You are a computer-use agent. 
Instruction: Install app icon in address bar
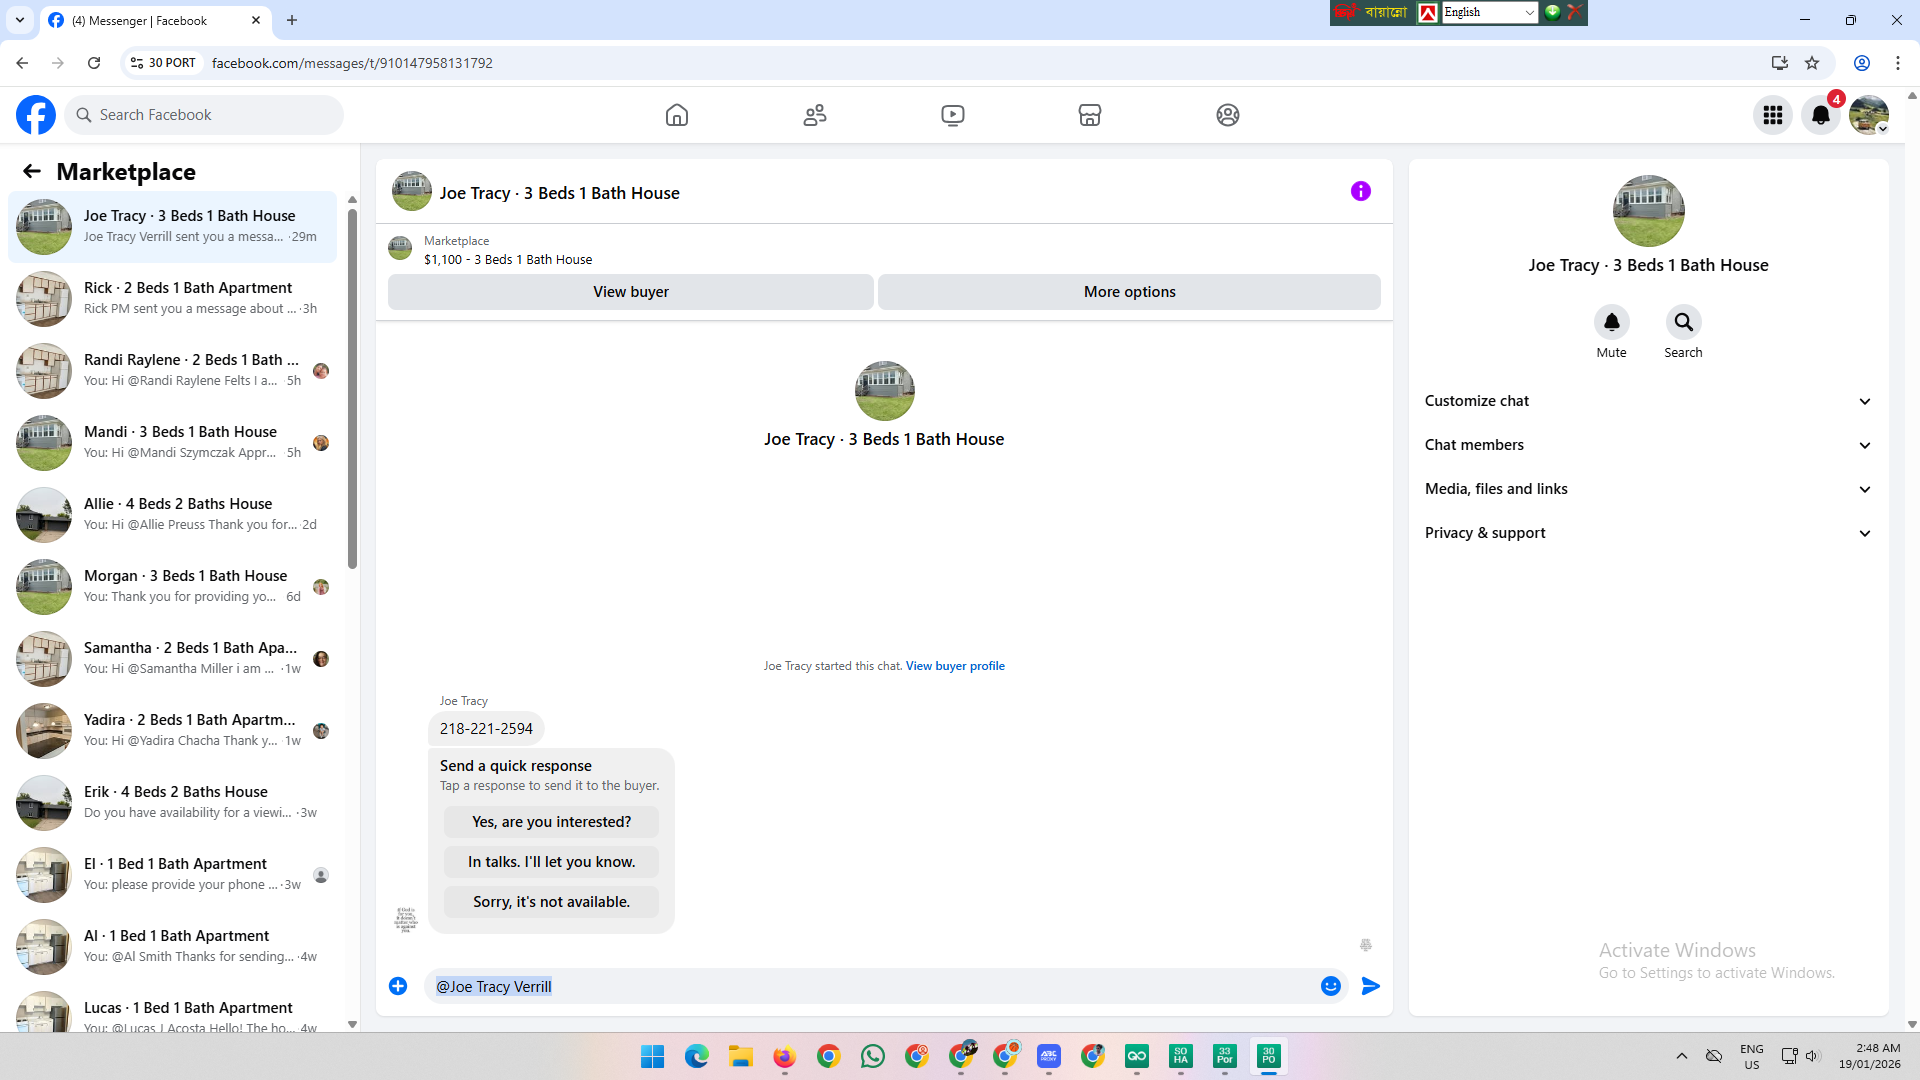[1780, 63]
